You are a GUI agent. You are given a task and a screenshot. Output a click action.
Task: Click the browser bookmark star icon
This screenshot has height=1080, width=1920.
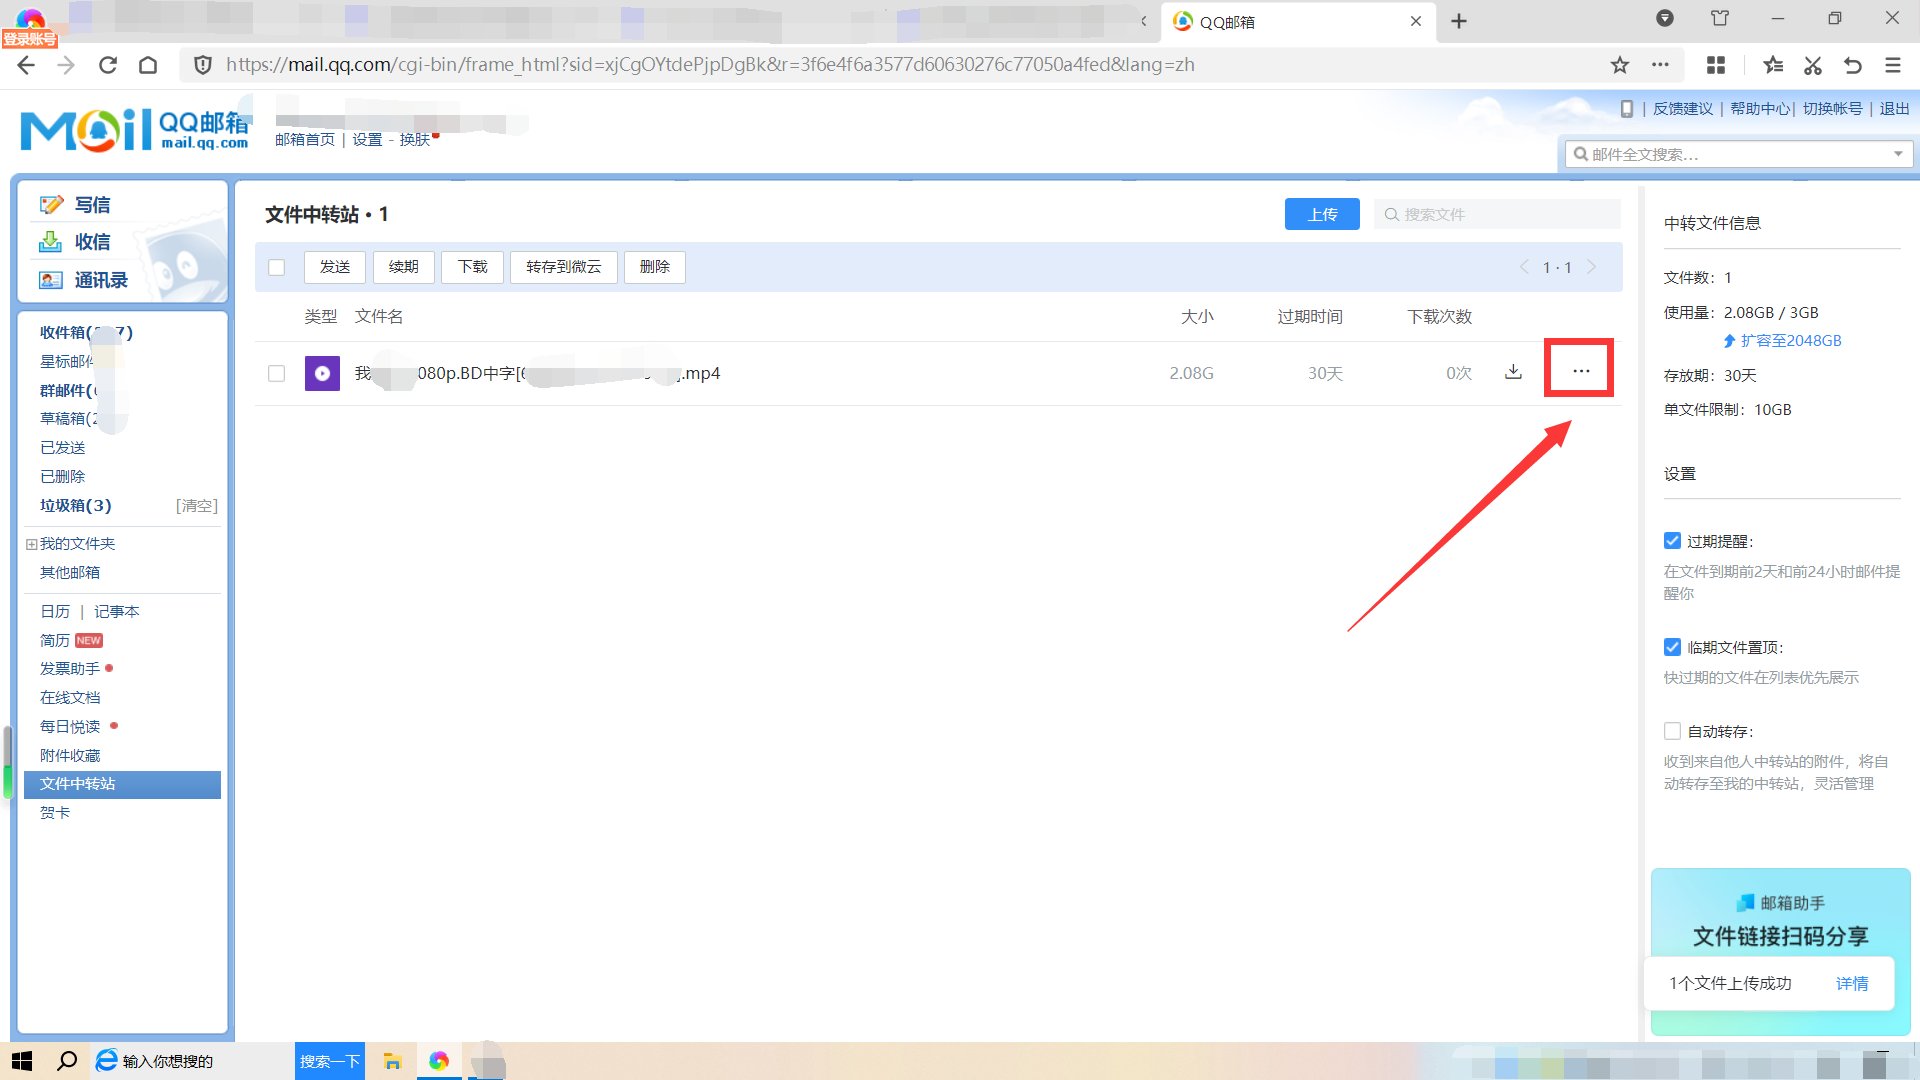tap(1619, 65)
